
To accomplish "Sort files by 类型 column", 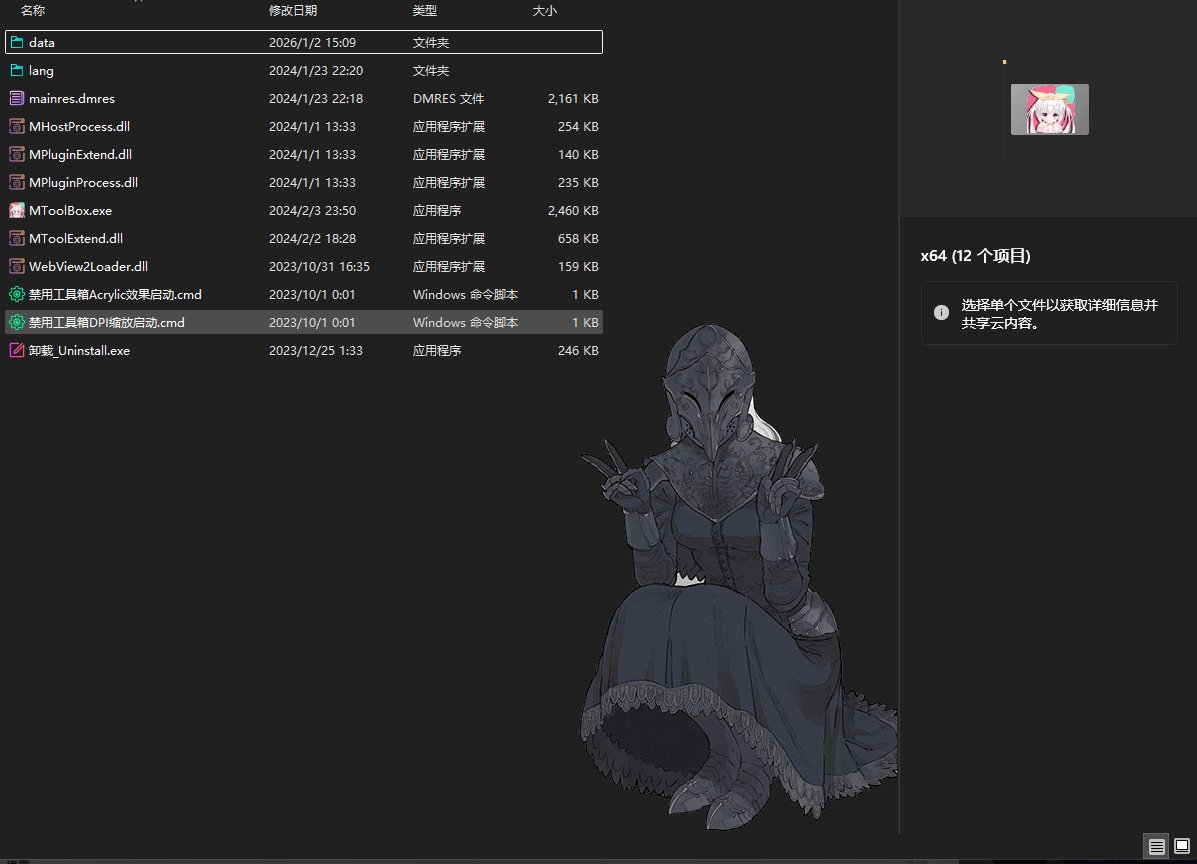I will click(425, 10).
